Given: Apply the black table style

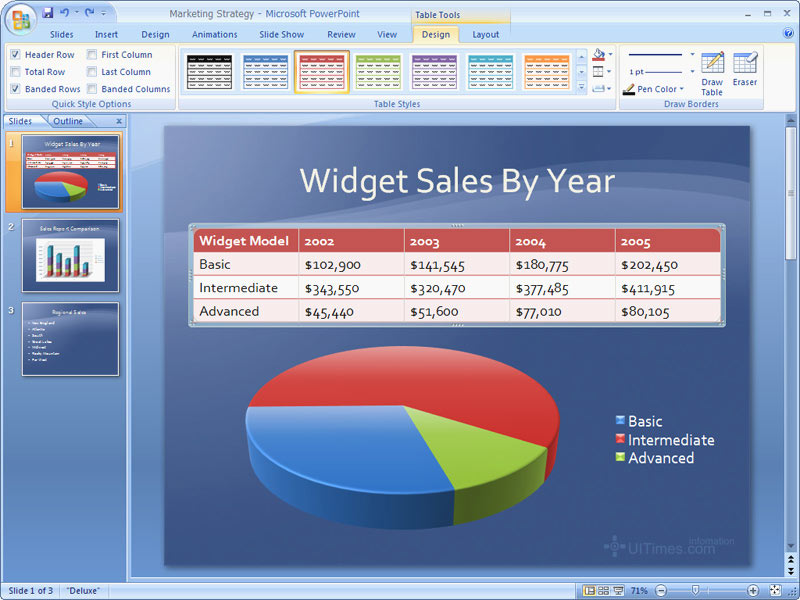Looking at the screenshot, I should [x=209, y=72].
